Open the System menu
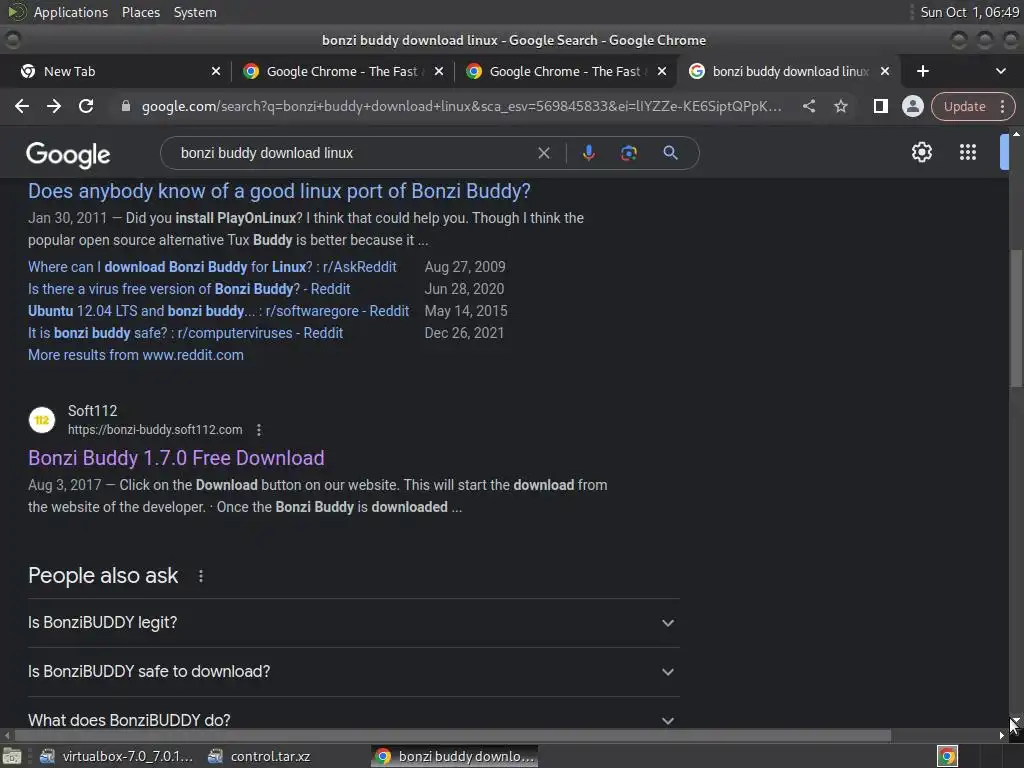The image size is (1024, 768). pos(195,12)
